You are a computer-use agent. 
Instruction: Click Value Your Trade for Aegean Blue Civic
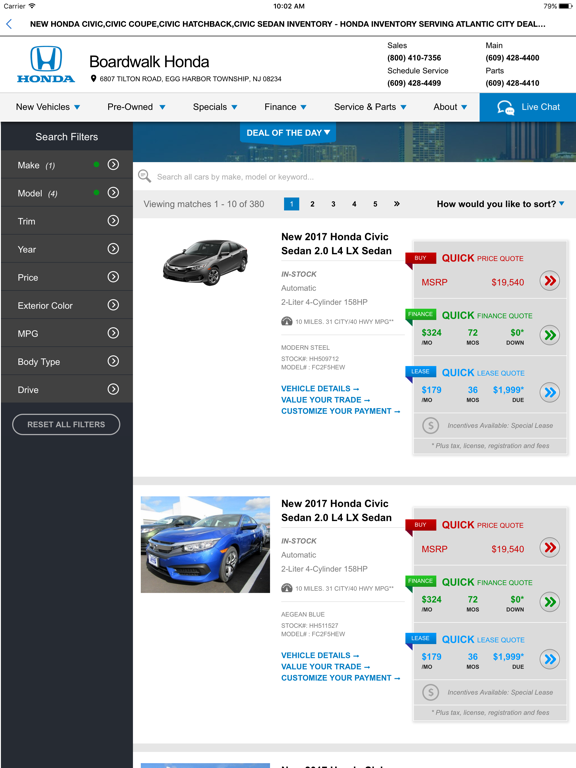pos(325,667)
